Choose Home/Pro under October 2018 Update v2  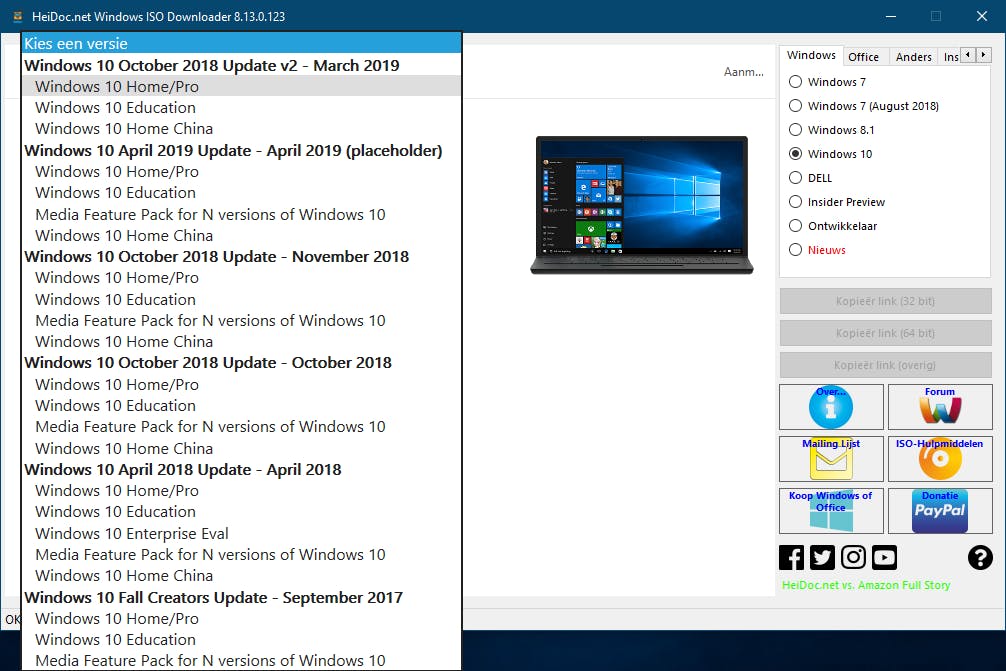point(241,86)
